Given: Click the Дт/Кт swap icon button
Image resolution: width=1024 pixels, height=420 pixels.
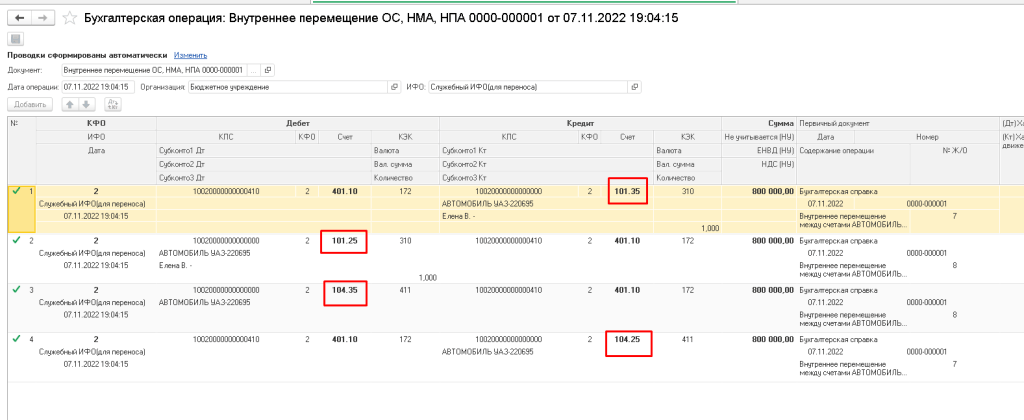Looking at the screenshot, I should pos(113,105).
